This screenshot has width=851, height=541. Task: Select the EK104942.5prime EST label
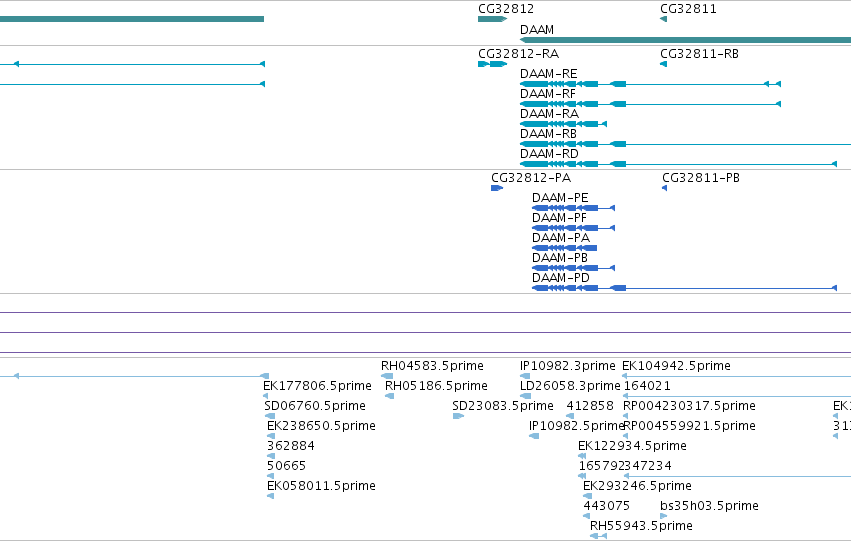[x=676, y=366]
